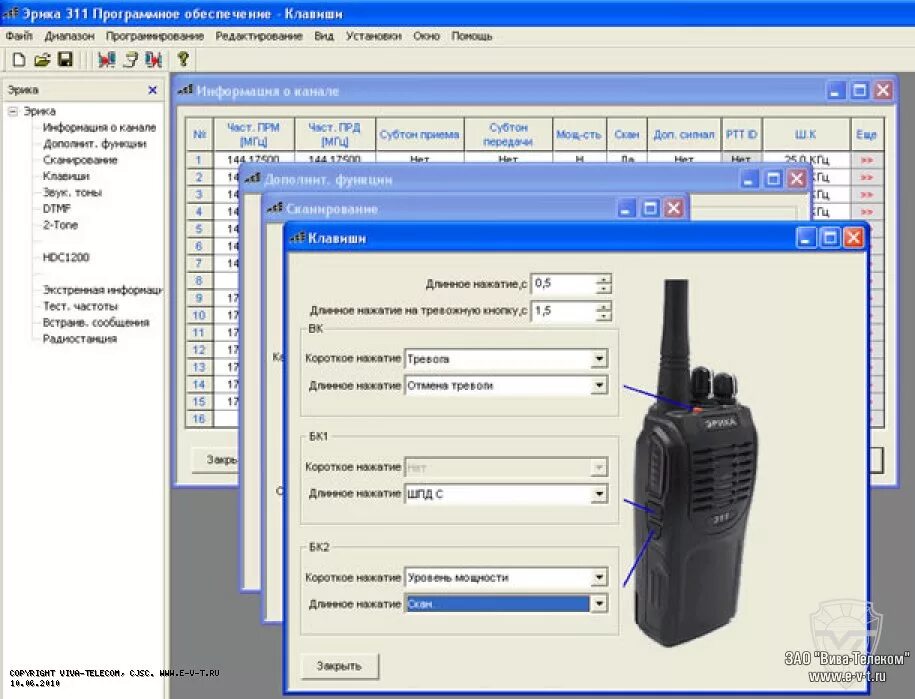
Task: Click Субтон передачи column header
Action: (508, 134)
